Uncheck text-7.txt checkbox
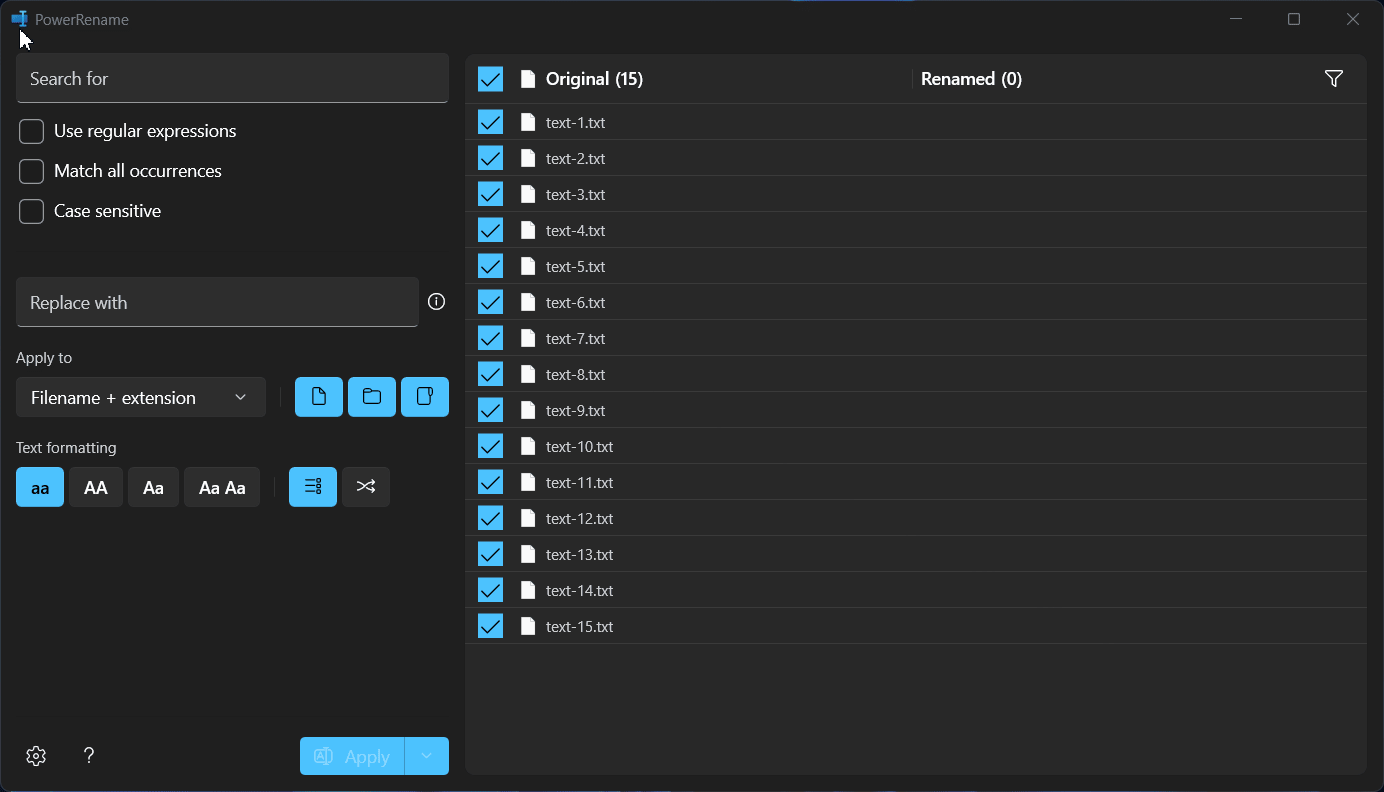 [490, 338]
